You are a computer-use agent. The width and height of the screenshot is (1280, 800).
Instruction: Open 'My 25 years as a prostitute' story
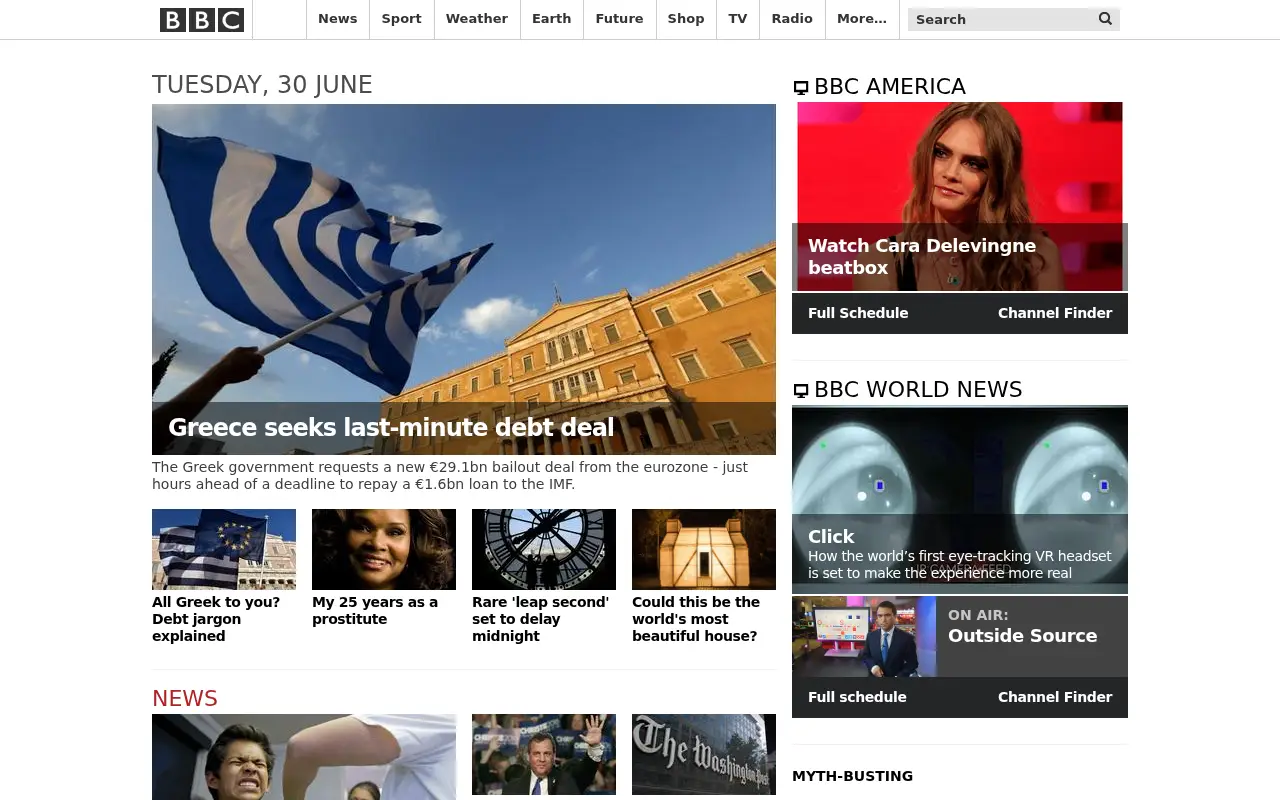tap(375, 611)
